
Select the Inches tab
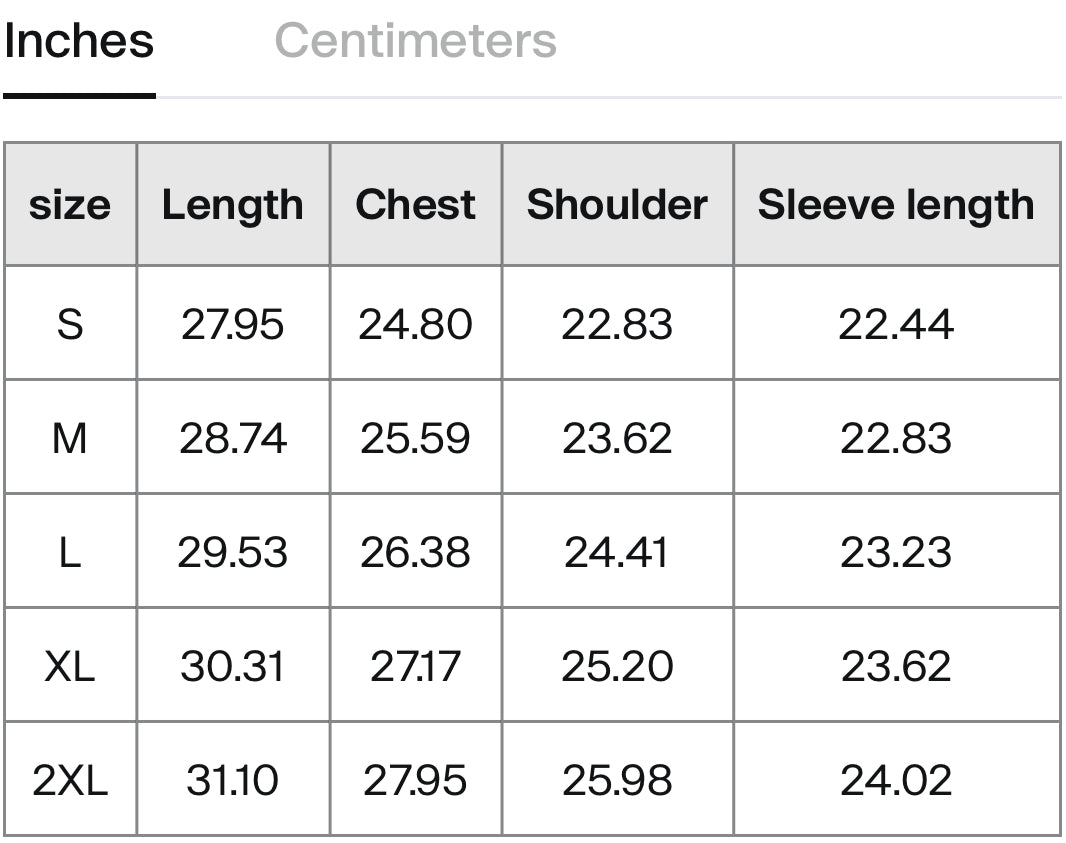click(x=79, y=41)
